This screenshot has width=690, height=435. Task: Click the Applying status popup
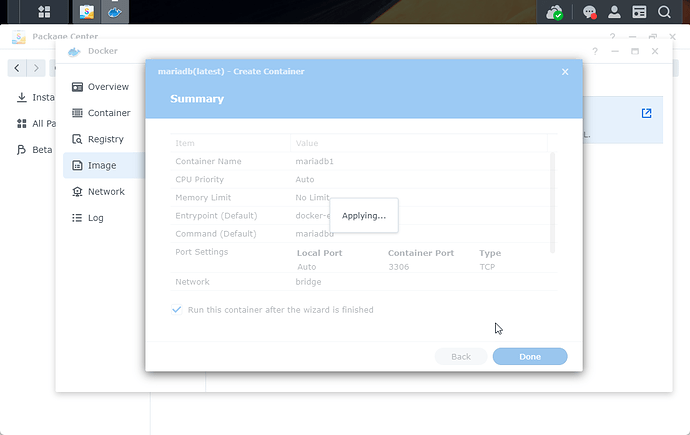click(x=364, y=216)
